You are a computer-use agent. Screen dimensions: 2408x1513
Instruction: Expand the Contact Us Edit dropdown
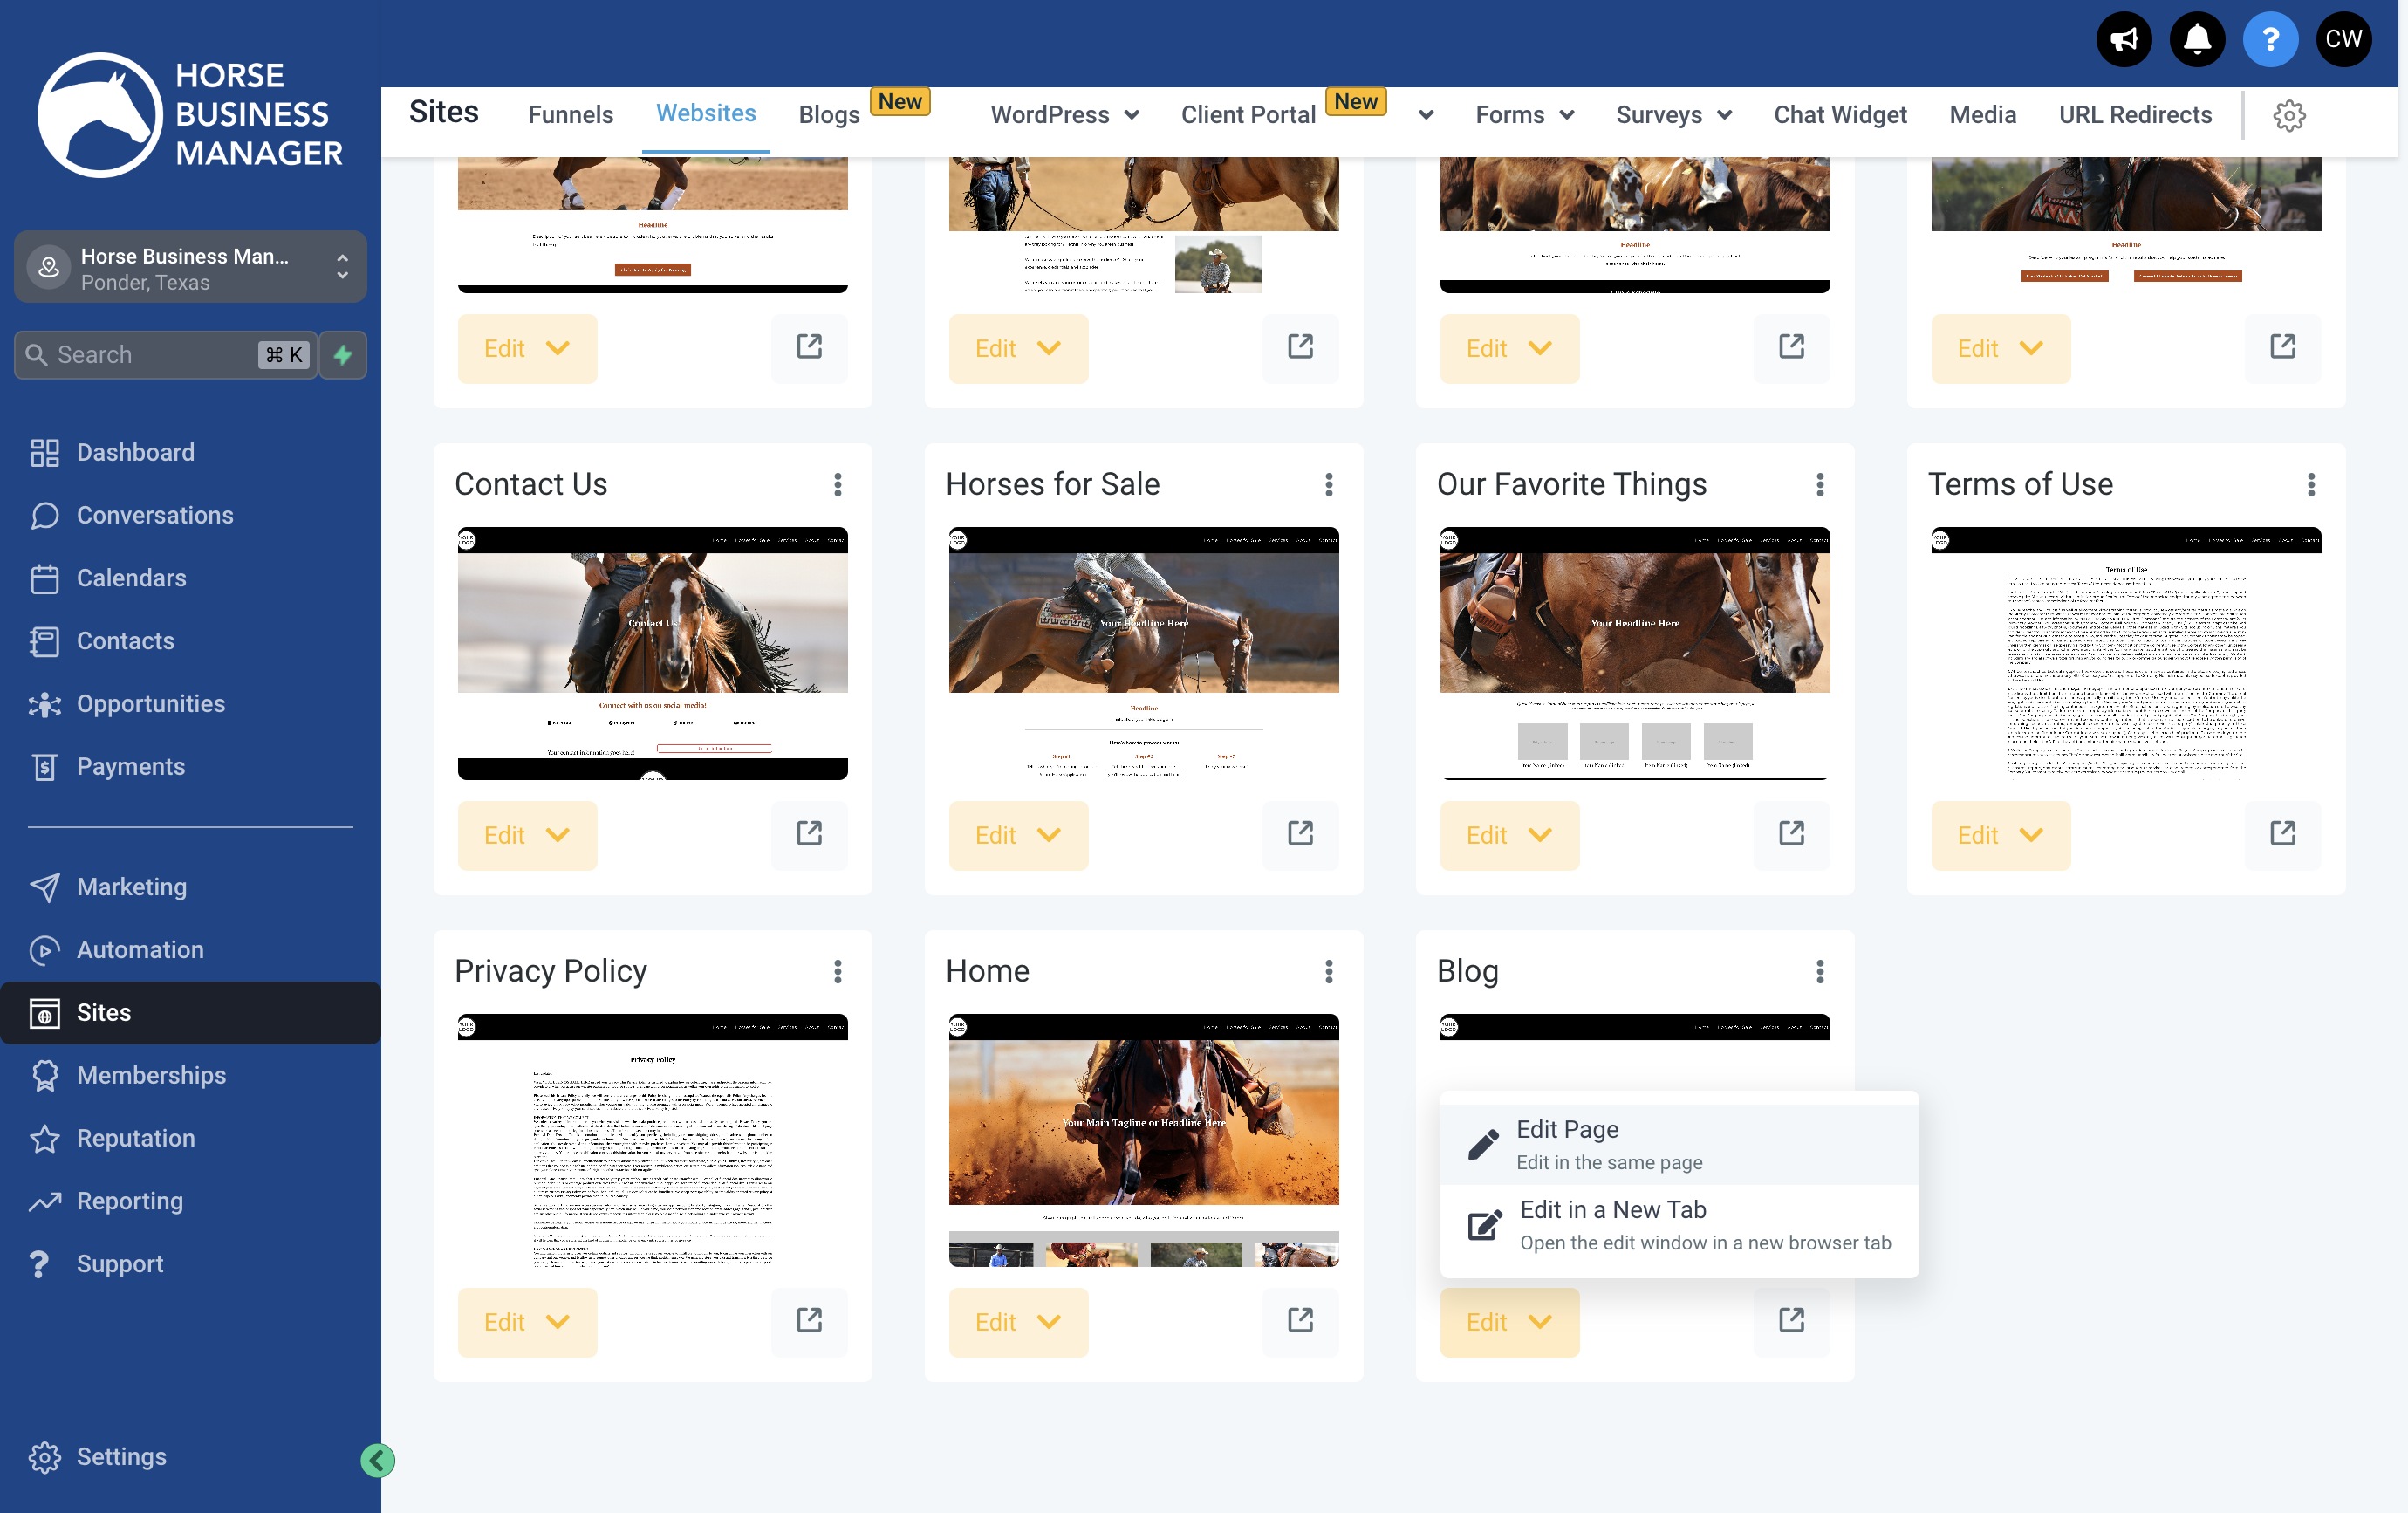click(x=527, y=835)
